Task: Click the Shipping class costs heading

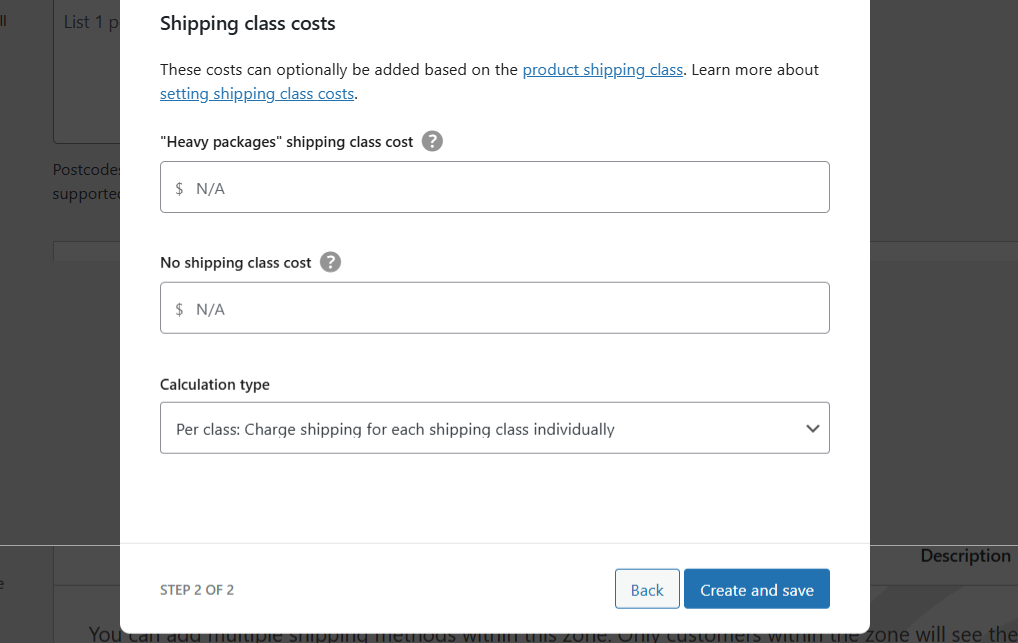Action: pyautogui.click(x=248, y=23)
